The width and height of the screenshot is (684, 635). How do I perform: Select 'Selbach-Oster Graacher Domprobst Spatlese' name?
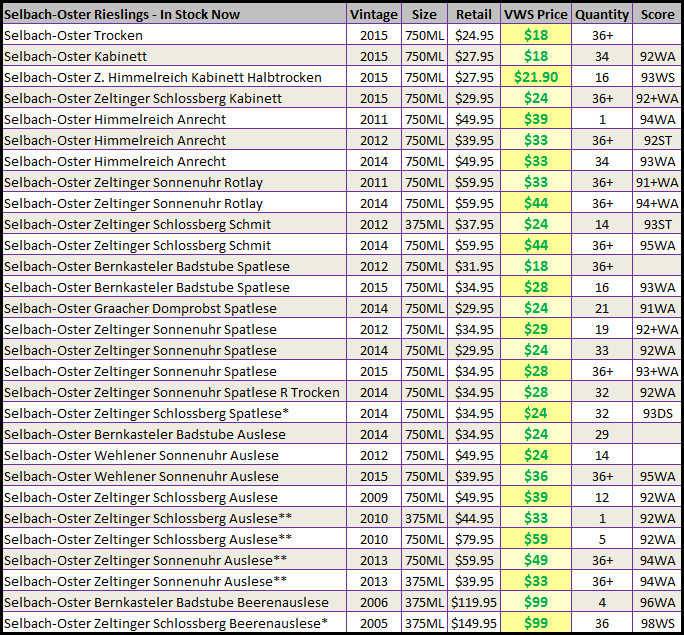(140, 308)
